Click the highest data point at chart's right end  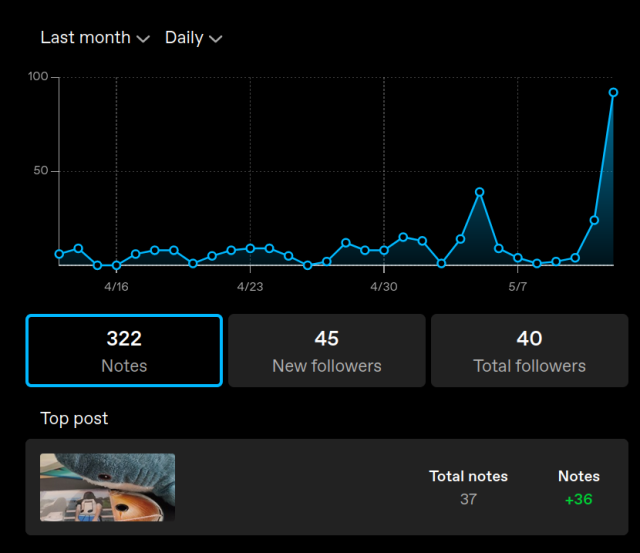pyautogui.click(x=613, y=92)
